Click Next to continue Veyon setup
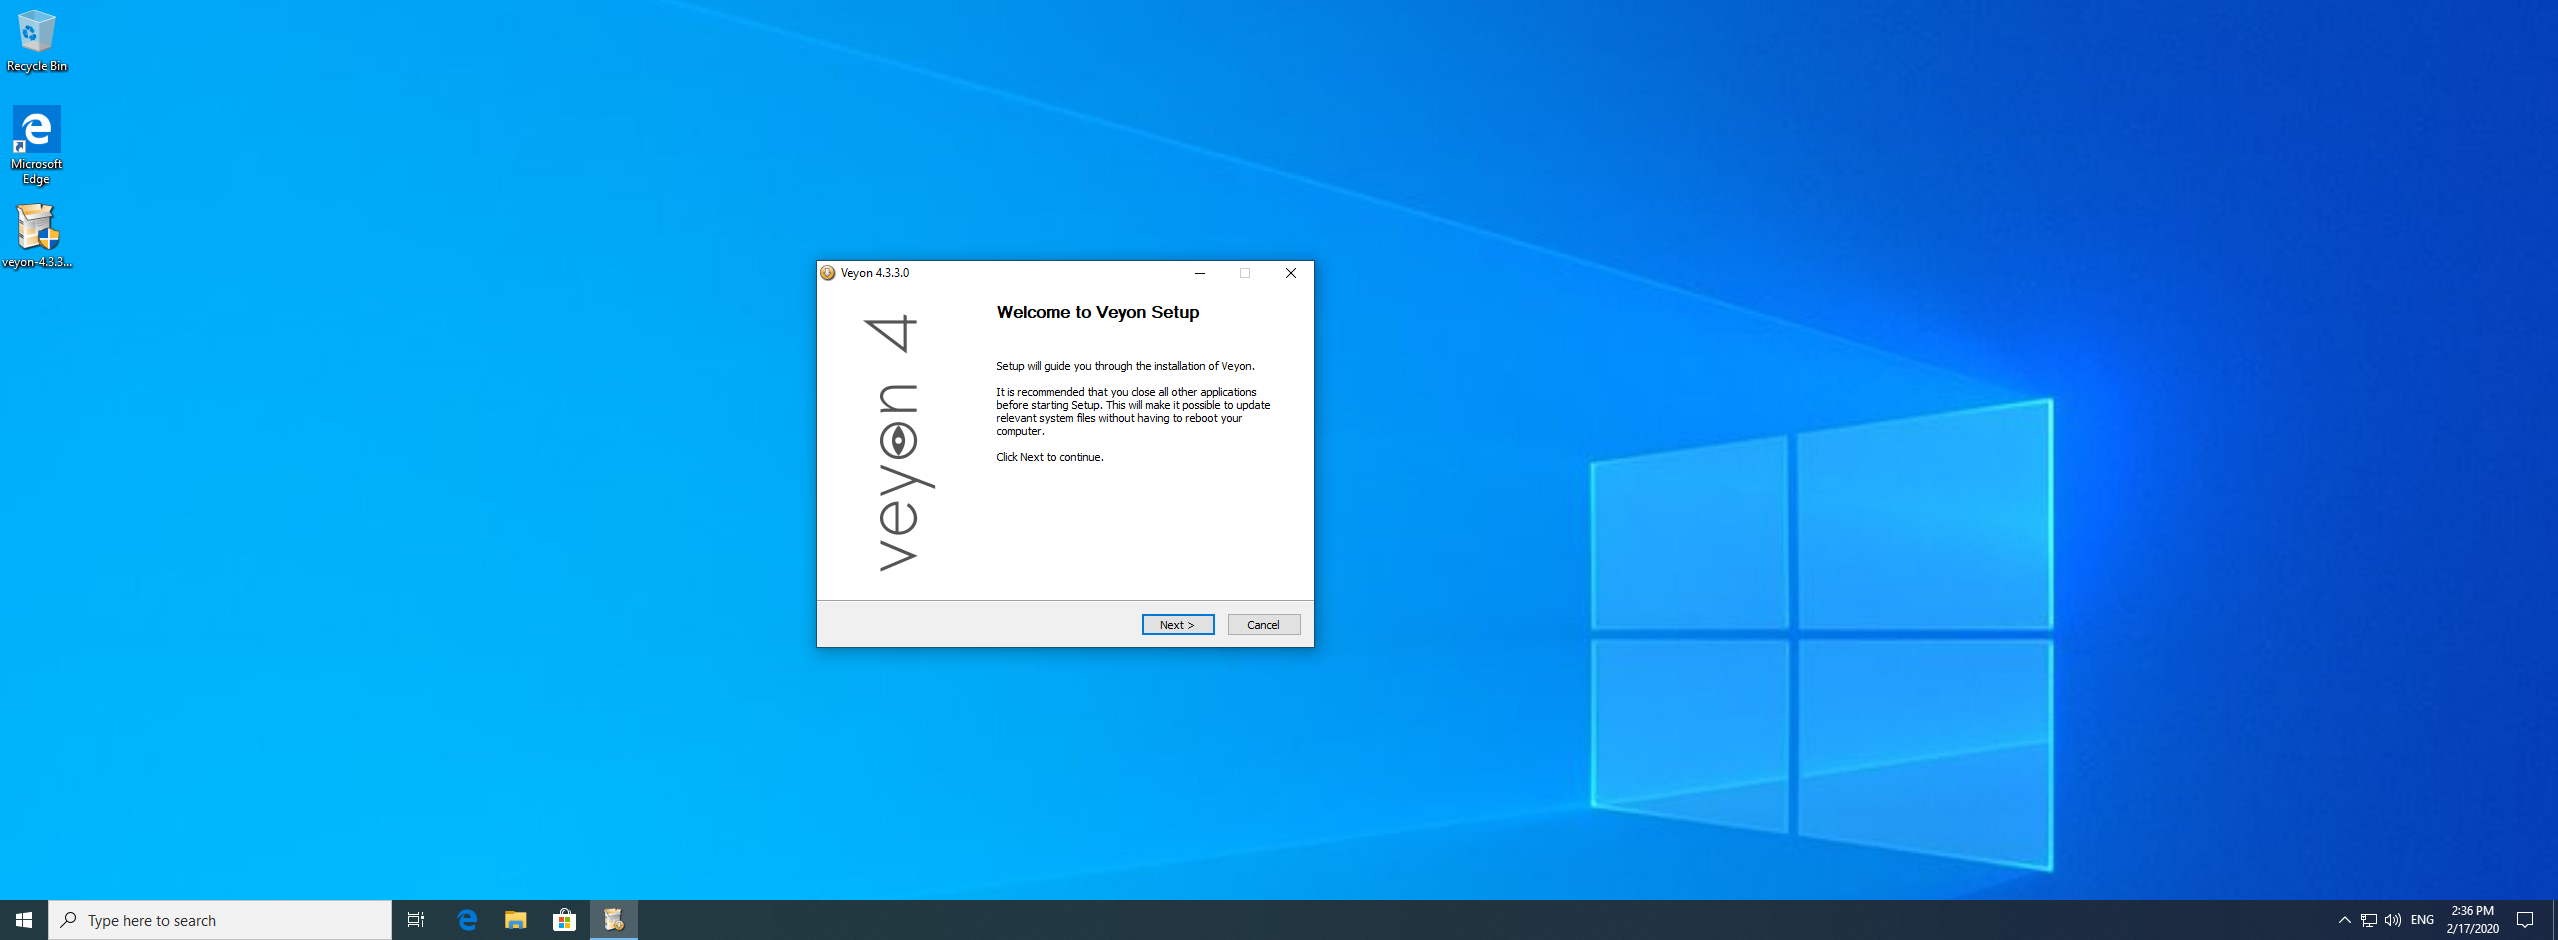 pyautogui.click(x=1178, y=625)
